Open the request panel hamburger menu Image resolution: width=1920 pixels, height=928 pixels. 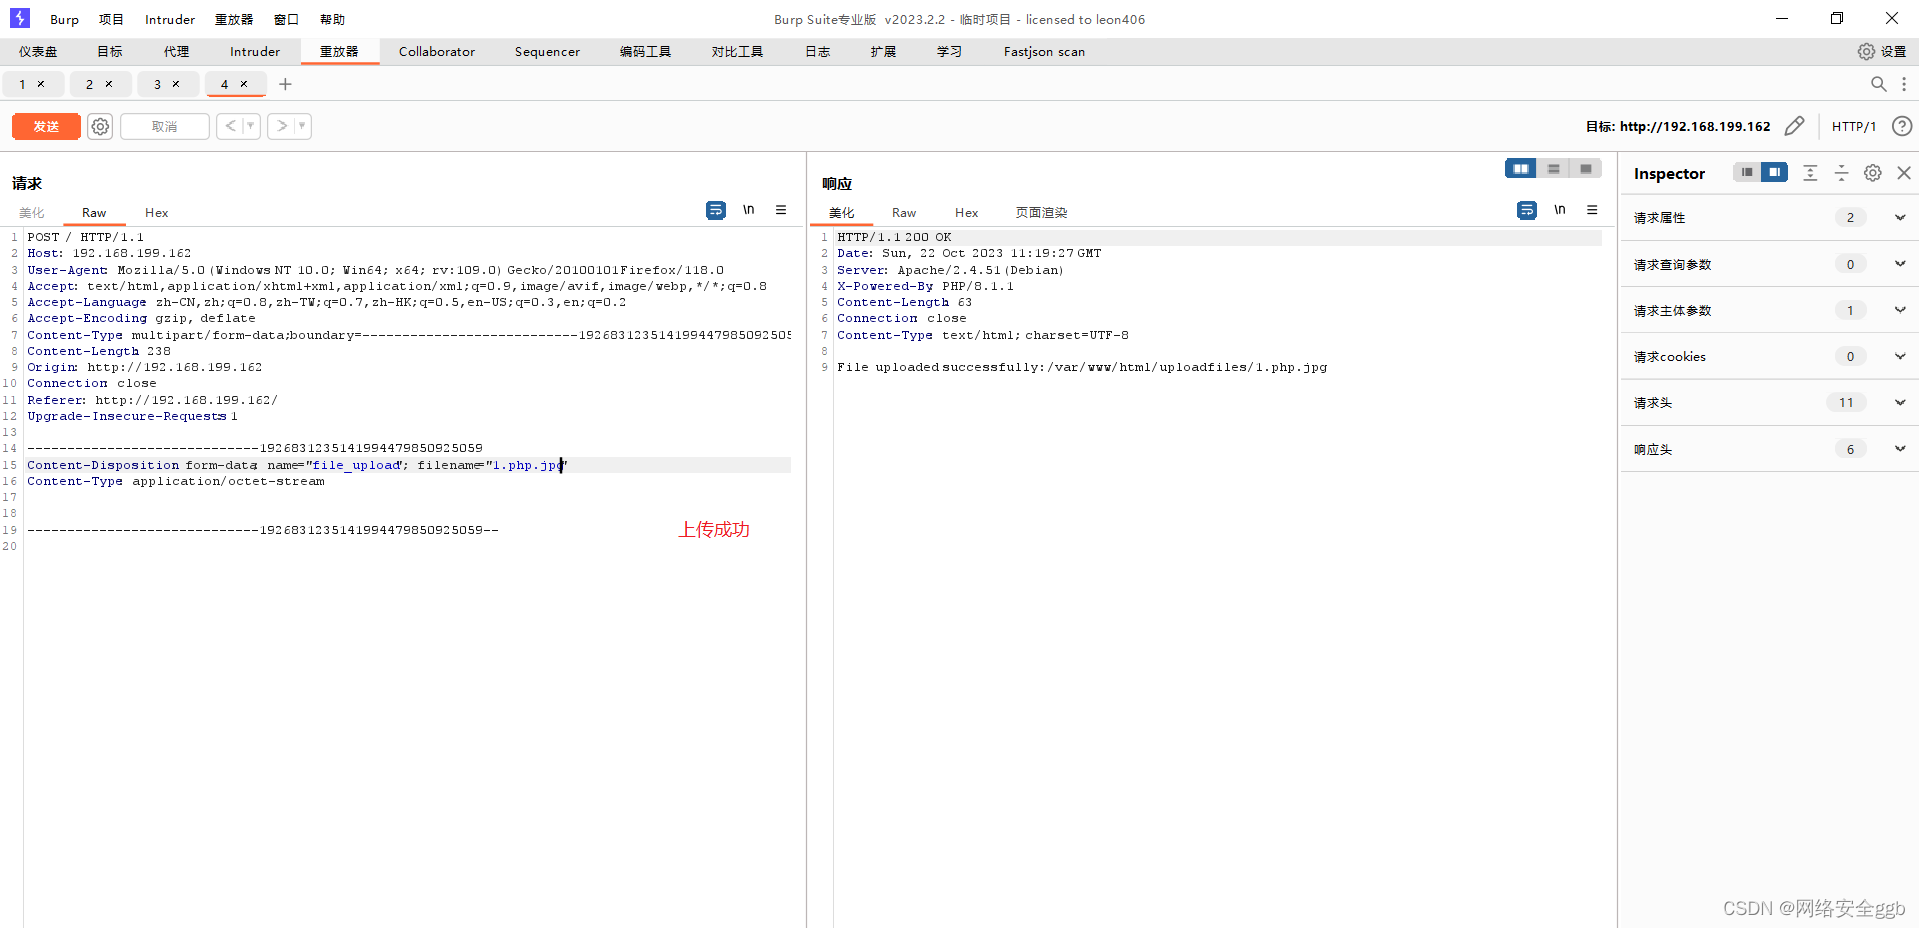(x=781, y=210)
